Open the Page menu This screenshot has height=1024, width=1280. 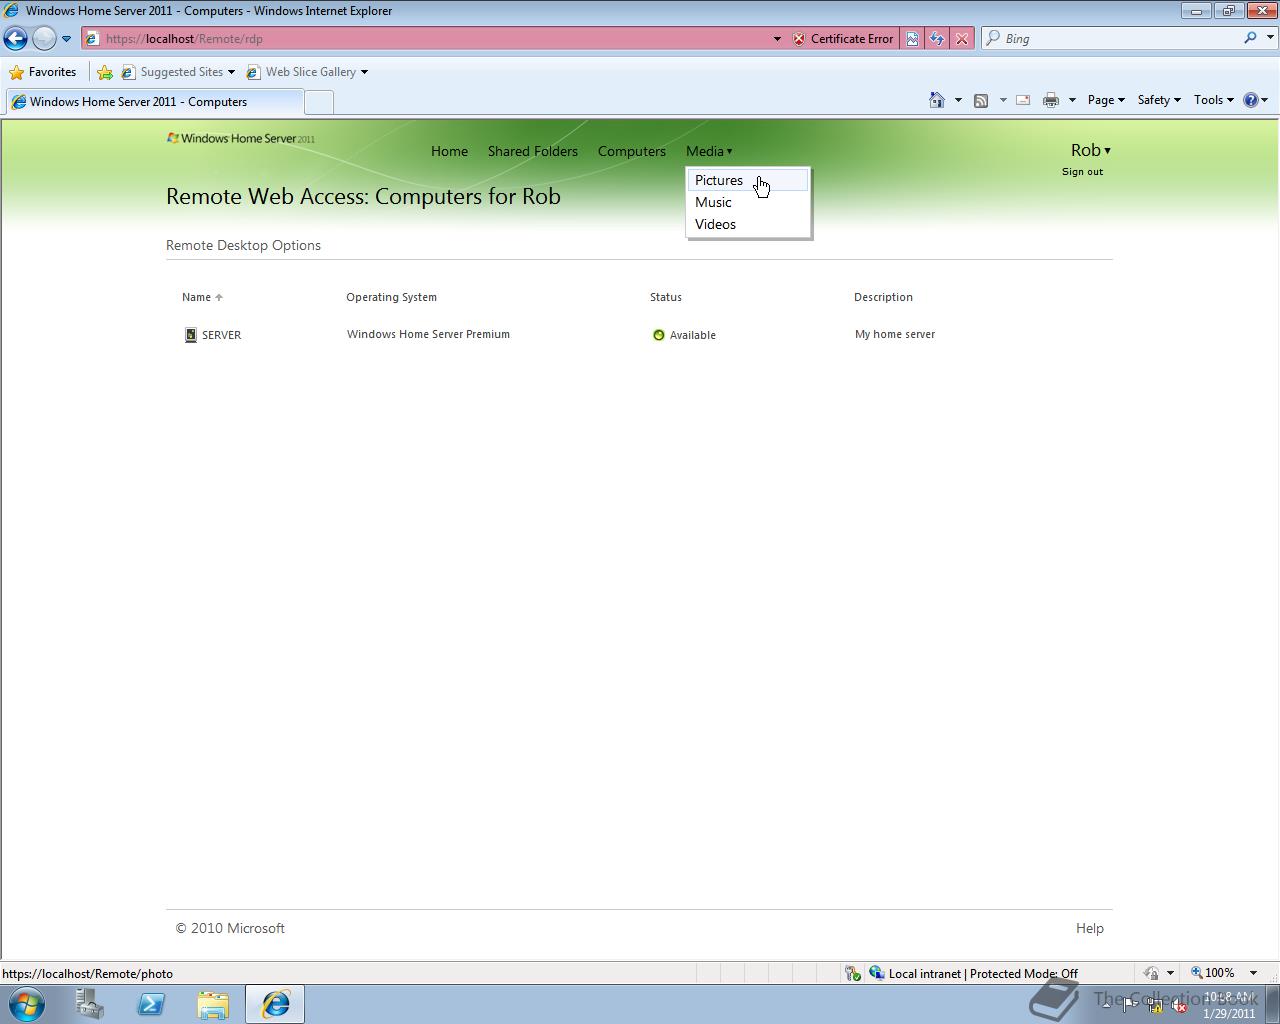point(1106,100)
